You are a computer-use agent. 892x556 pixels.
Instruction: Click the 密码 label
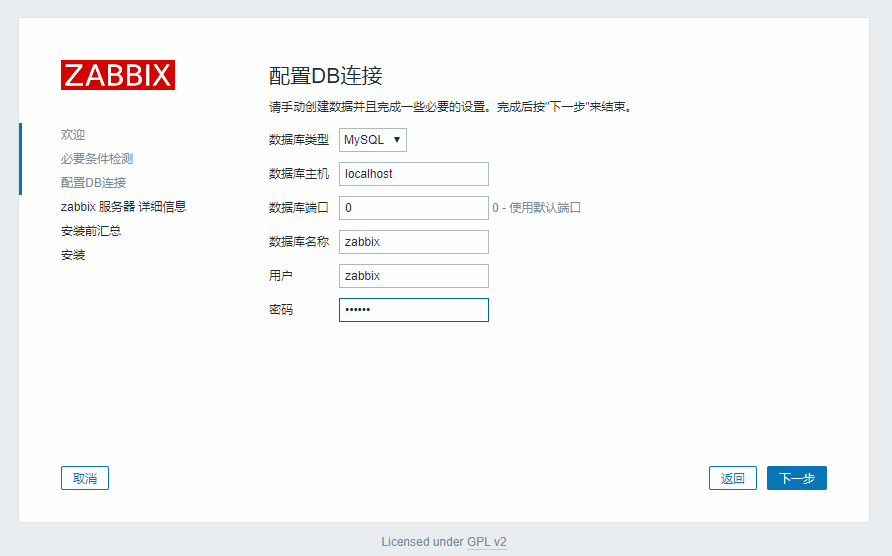[280, 310]
